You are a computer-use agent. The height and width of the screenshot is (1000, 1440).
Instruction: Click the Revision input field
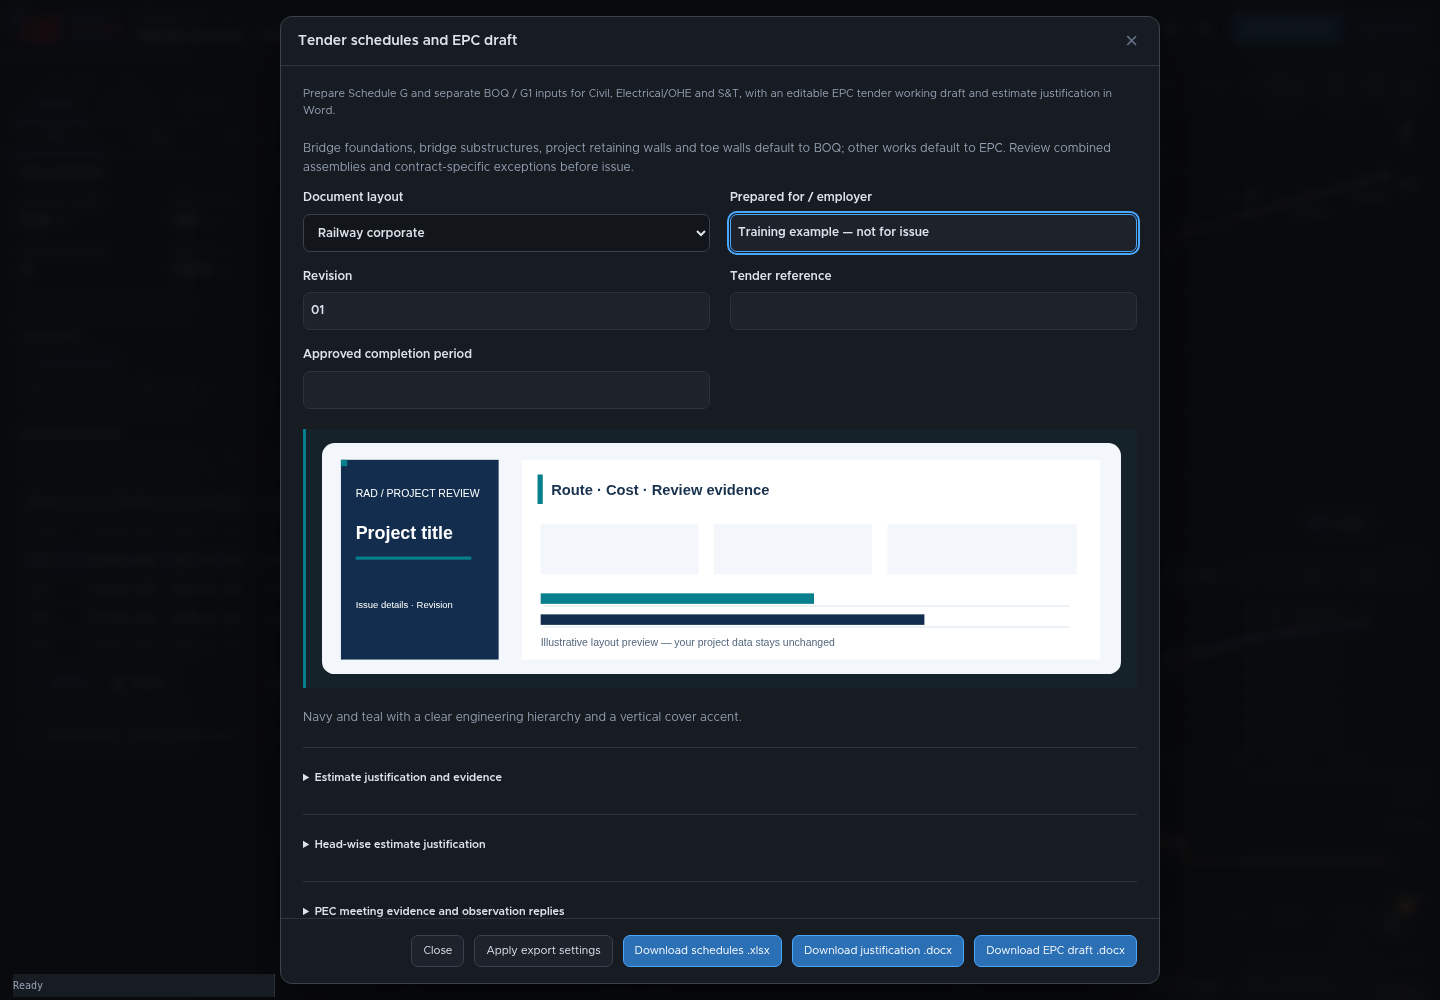506,311
